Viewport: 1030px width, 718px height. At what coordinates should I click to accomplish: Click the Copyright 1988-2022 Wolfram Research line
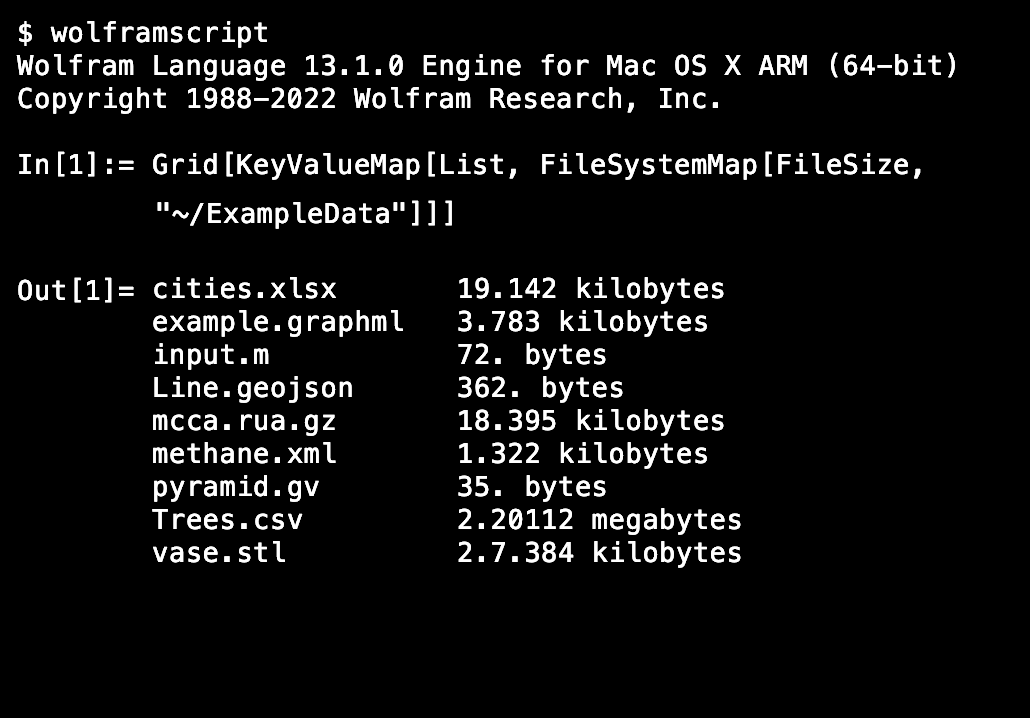[x=369, y=99]
